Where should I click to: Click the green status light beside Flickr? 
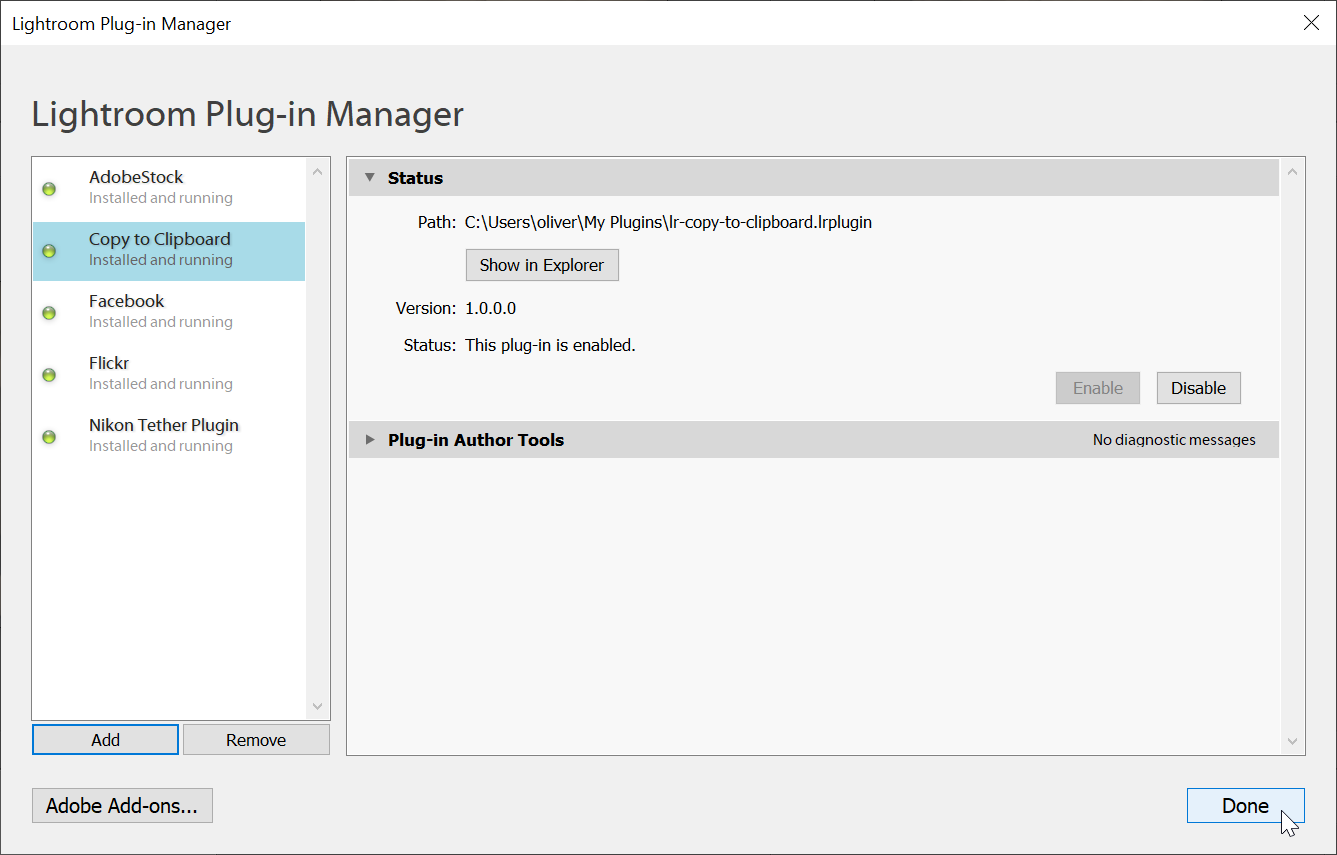click(48, 375)
